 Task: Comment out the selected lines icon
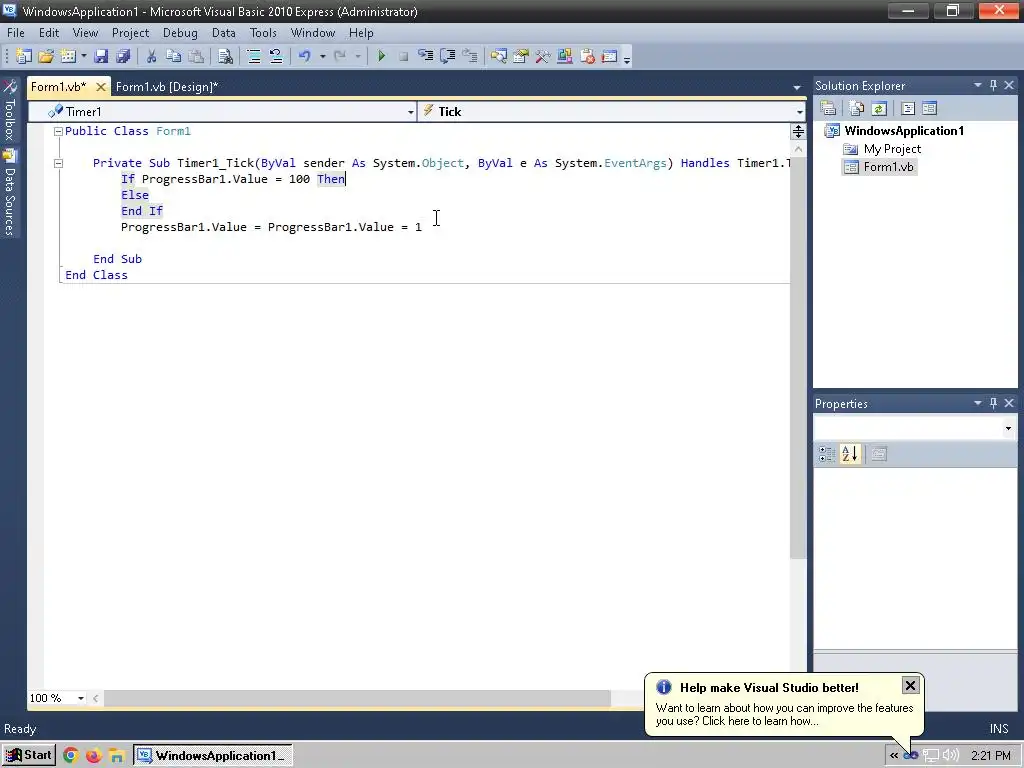tap(253, 57)
